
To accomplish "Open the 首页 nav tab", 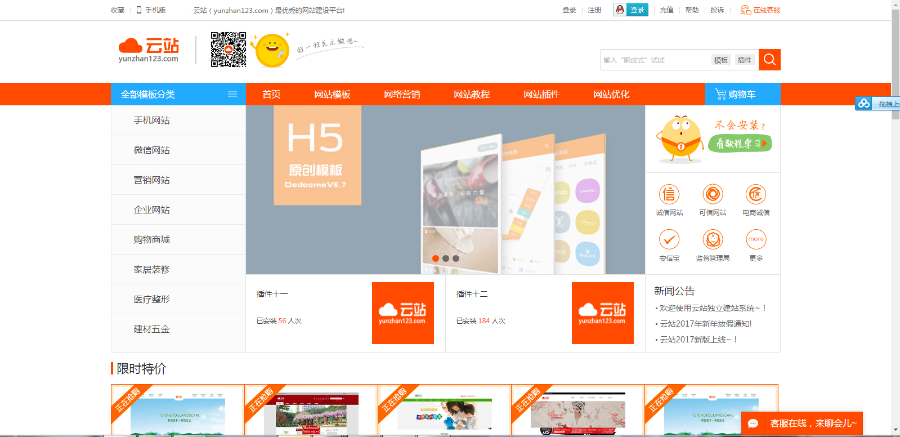I will tap(271, 94).
